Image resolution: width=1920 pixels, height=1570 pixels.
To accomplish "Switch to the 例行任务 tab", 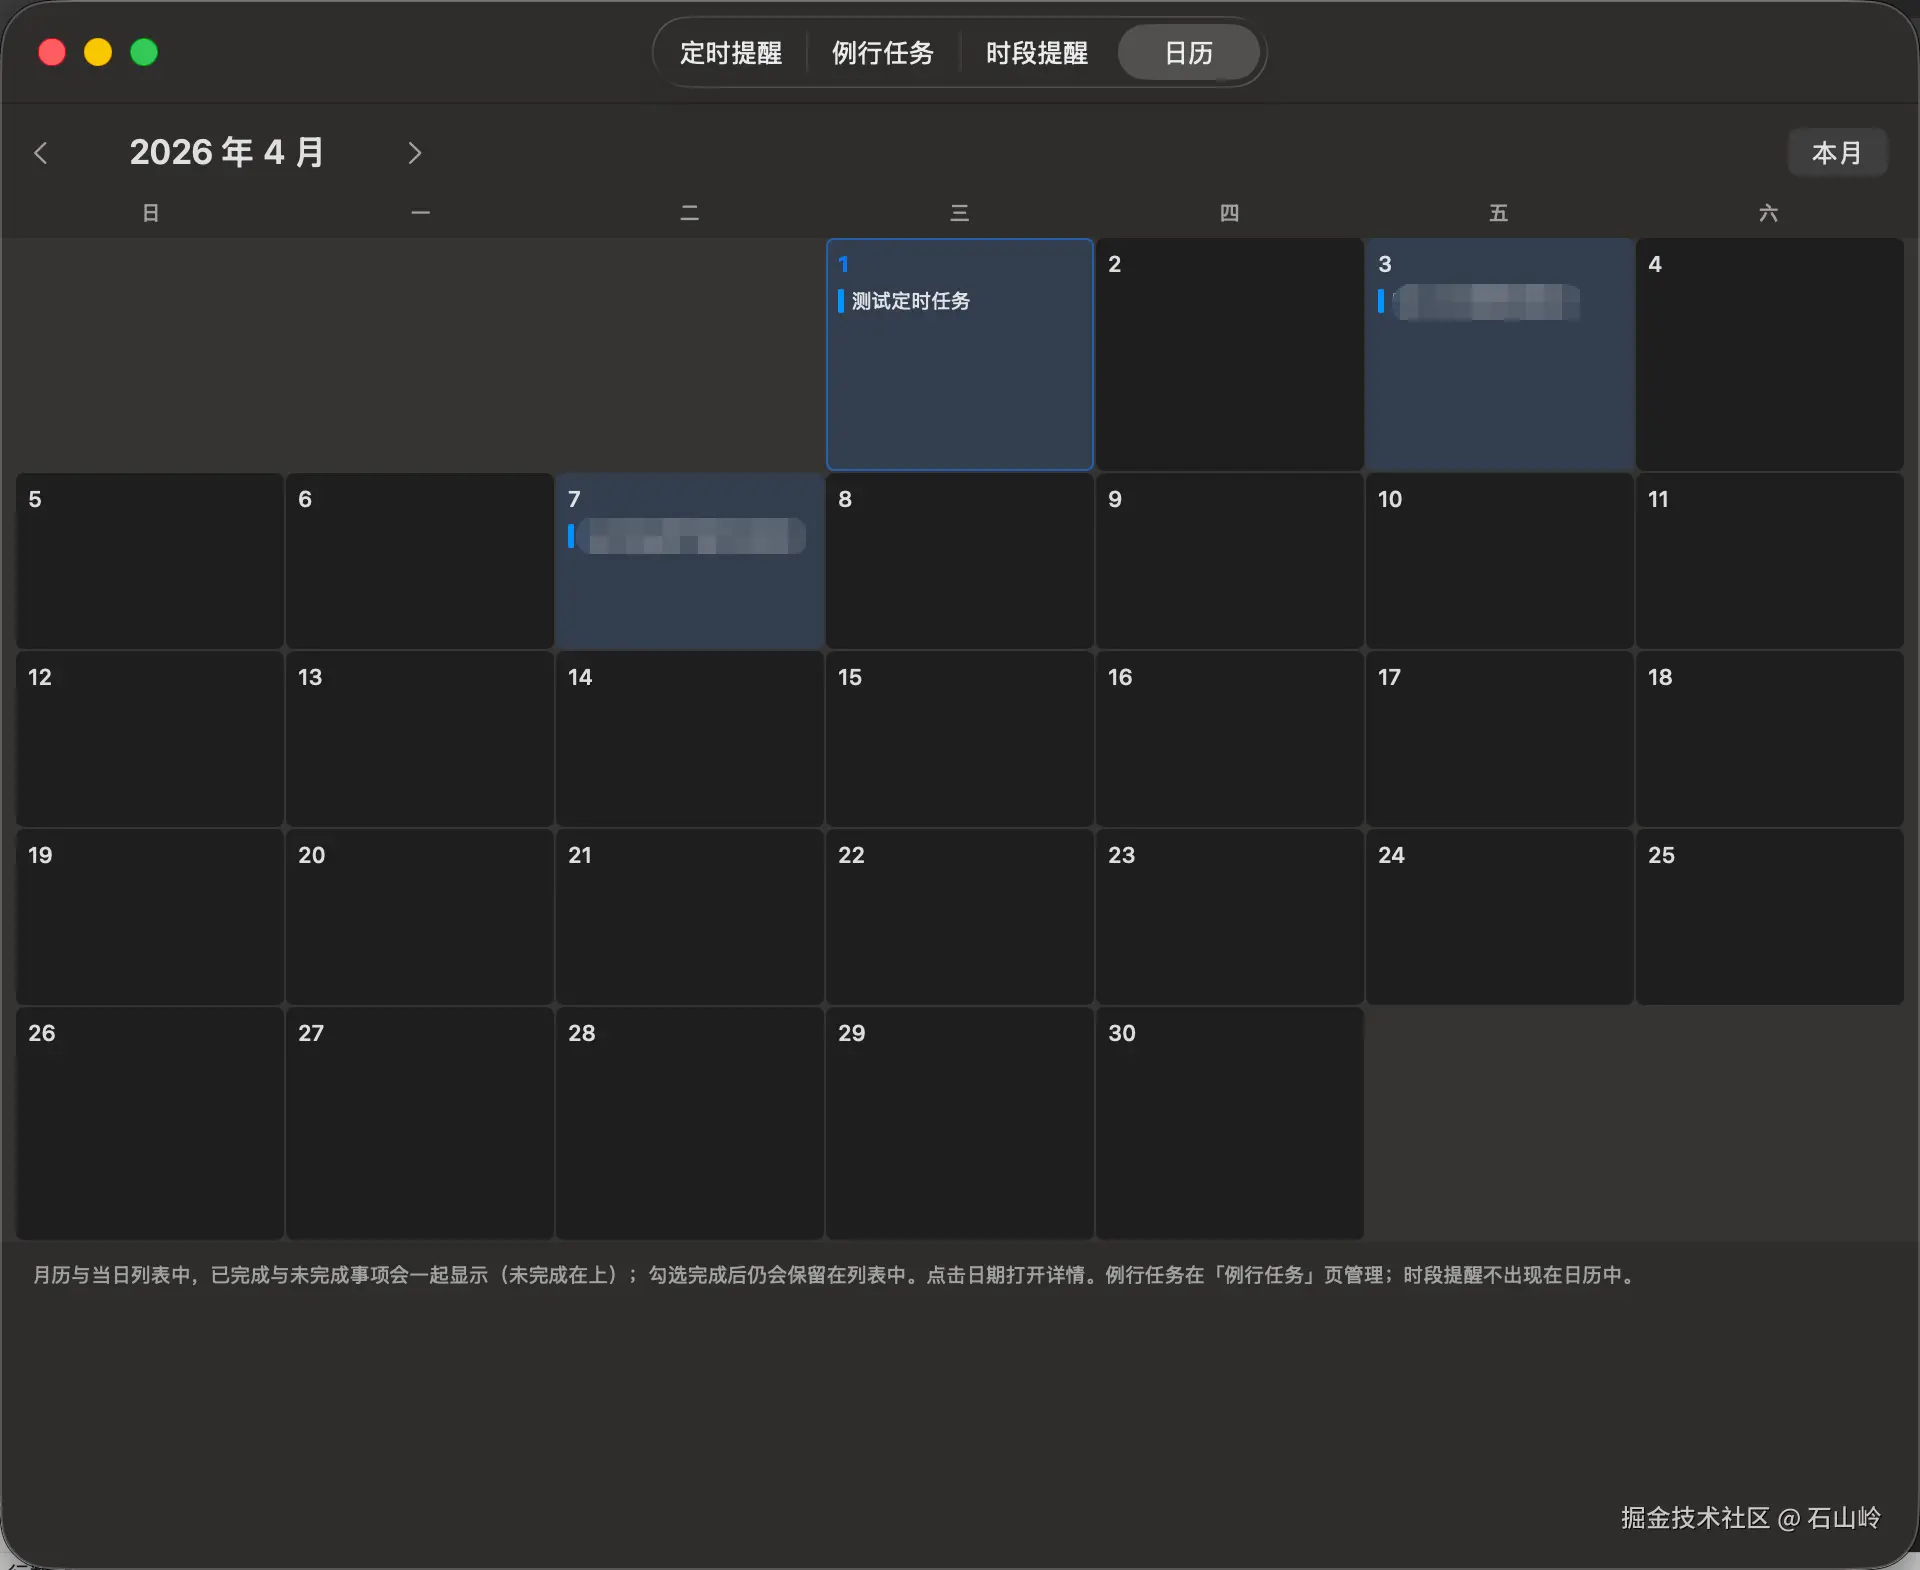I will coord(882,53).
